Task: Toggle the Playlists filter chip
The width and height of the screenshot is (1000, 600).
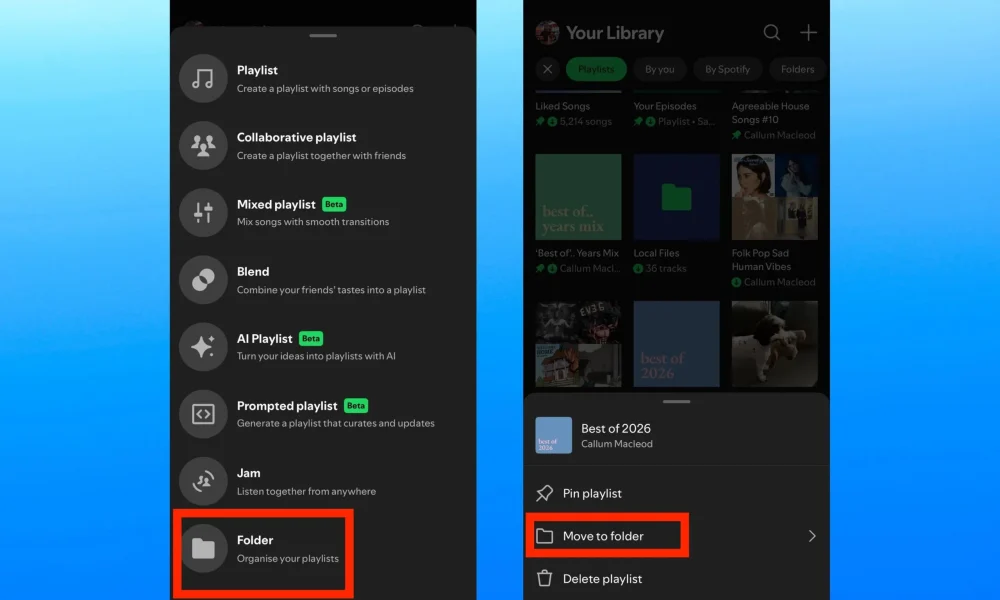Action: pyautogui.click(x=596, y=69)
